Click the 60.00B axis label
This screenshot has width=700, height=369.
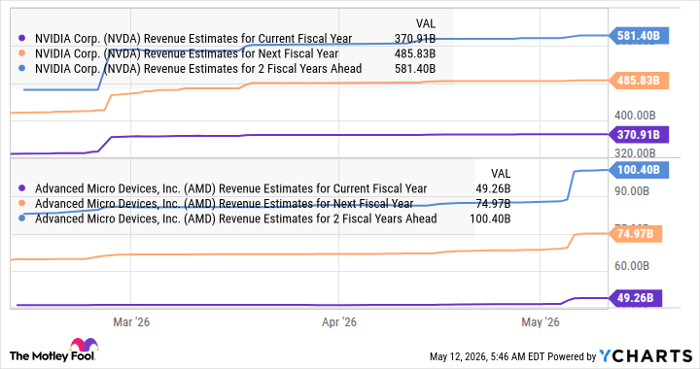click(x=632, y=266)
